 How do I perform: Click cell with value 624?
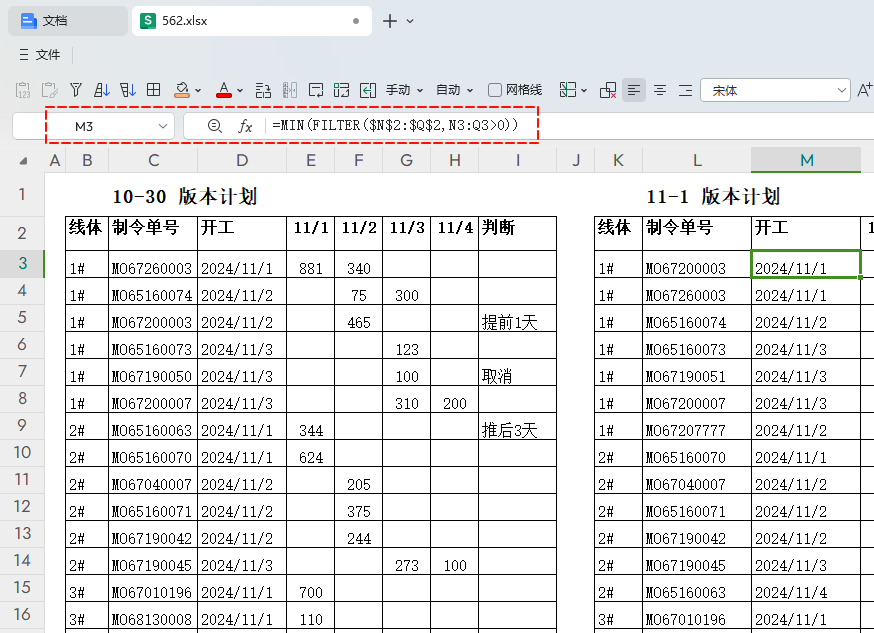pos(310,453)
